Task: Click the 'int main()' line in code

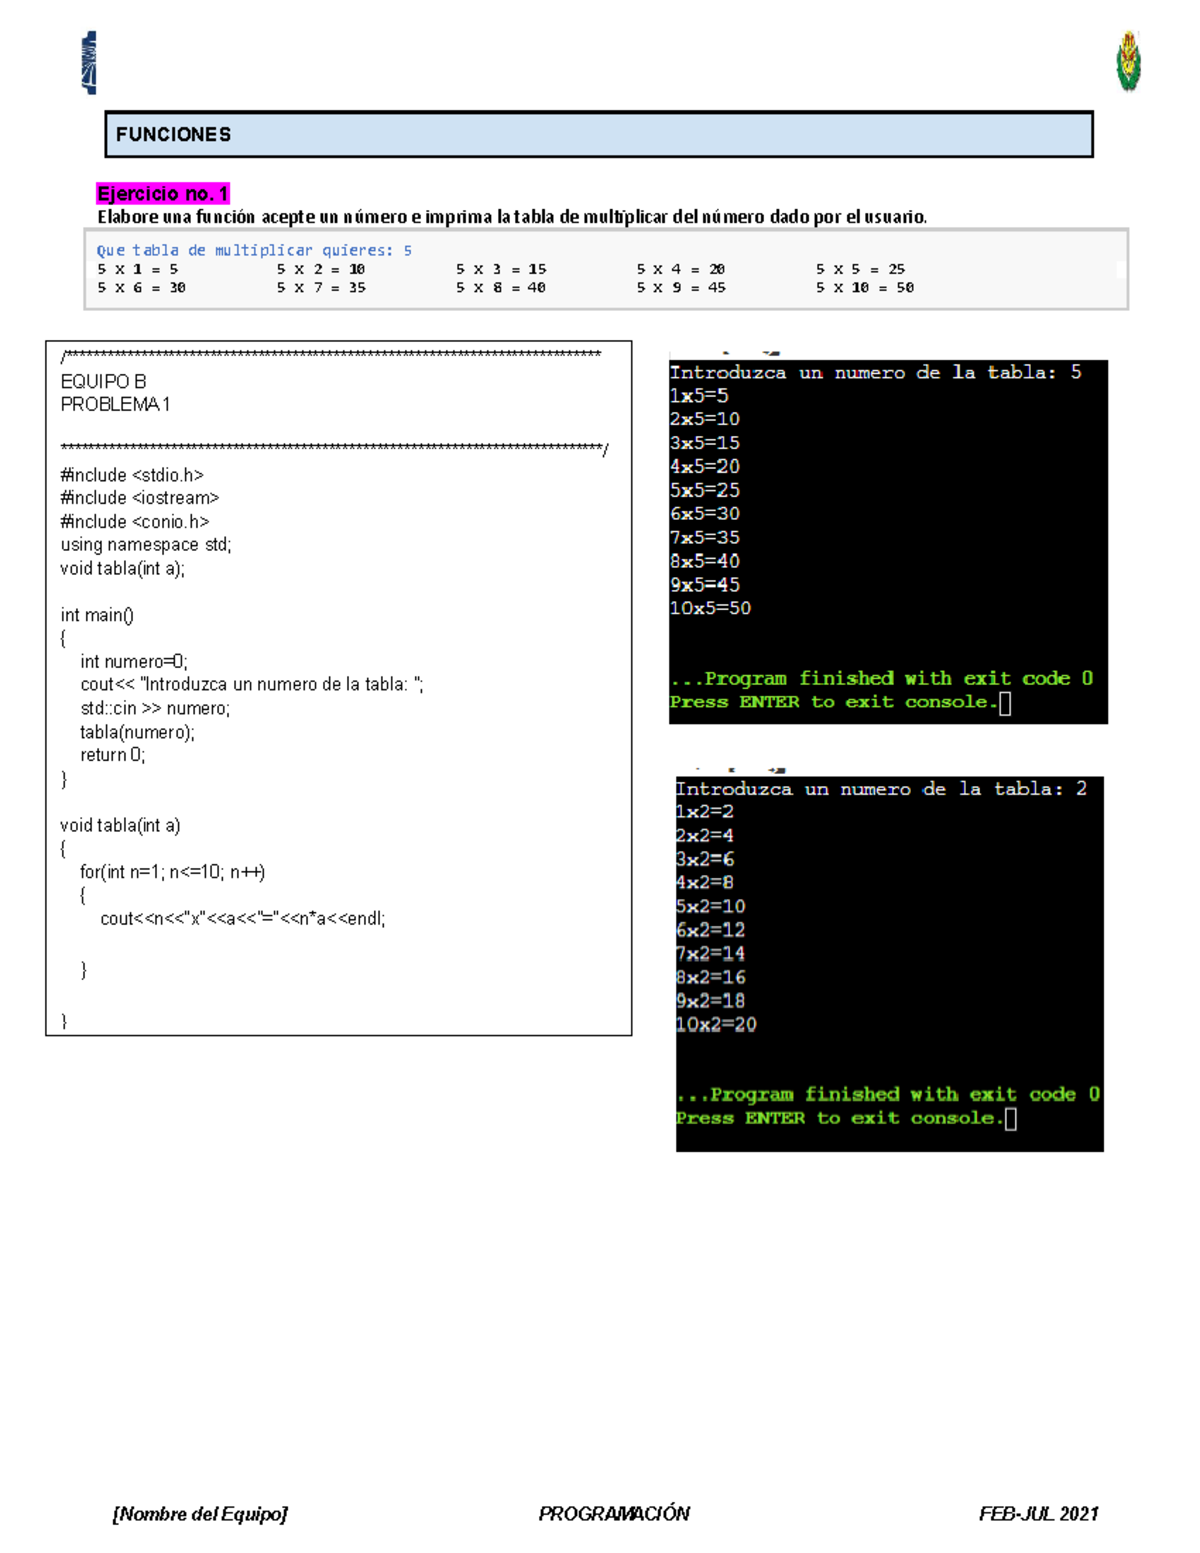Action: (x=97, y=615)
